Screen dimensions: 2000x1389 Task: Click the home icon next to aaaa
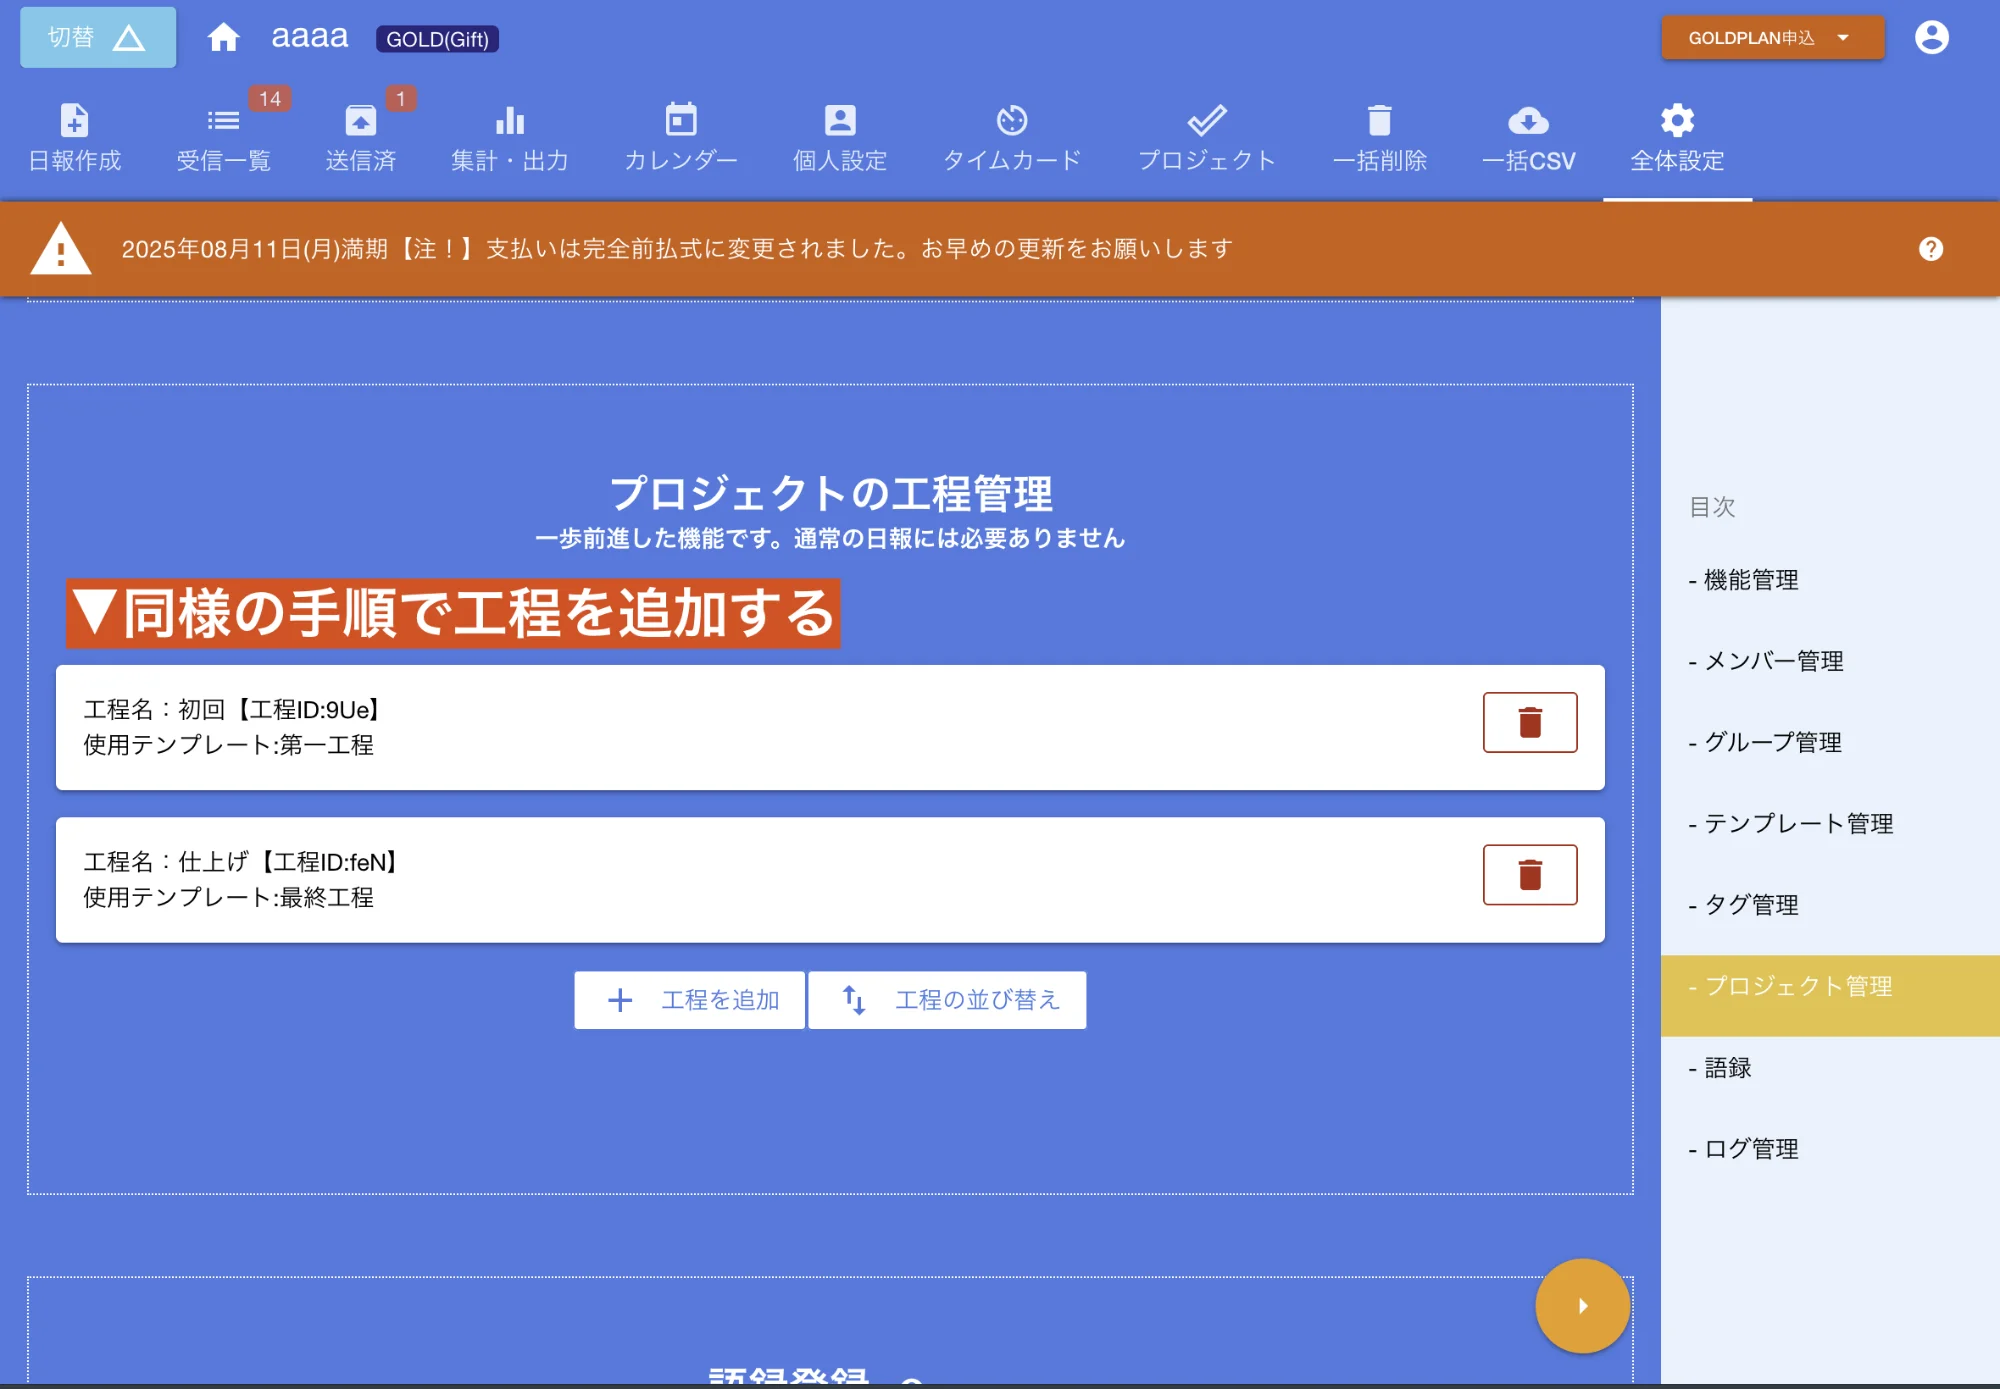pyautogui.click(x=224, y=36)
